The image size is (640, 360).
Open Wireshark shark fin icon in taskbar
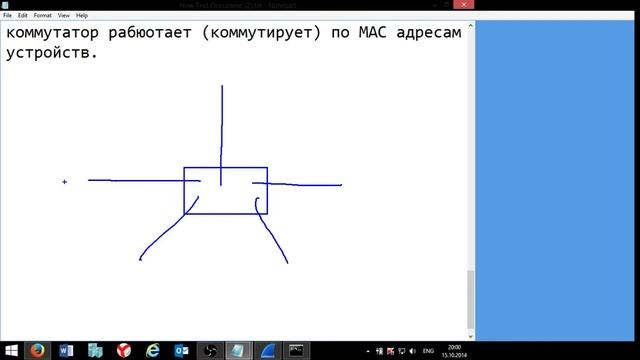click(x=268, y=351)
